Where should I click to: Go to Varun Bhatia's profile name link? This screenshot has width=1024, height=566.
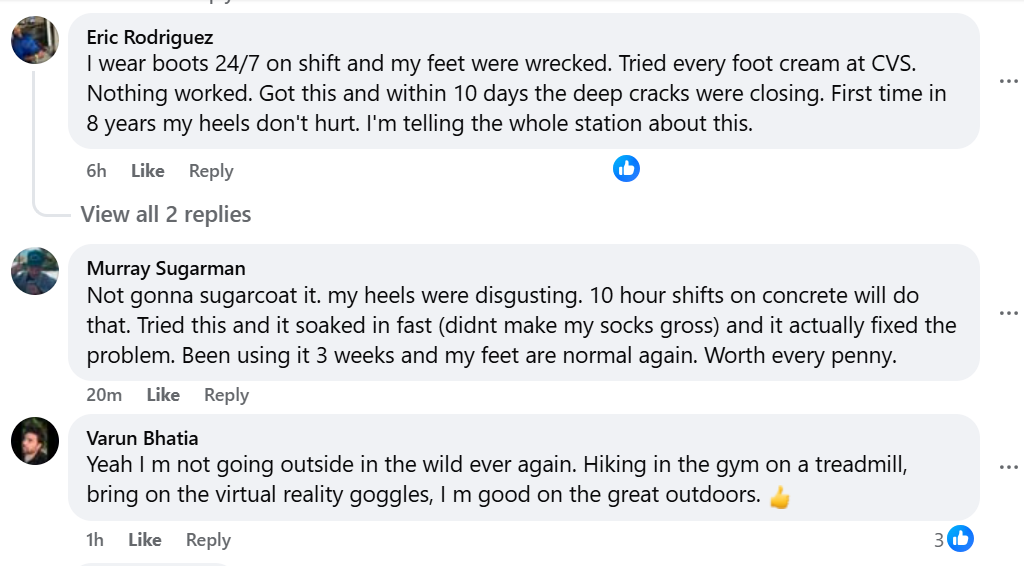point(142,438)
